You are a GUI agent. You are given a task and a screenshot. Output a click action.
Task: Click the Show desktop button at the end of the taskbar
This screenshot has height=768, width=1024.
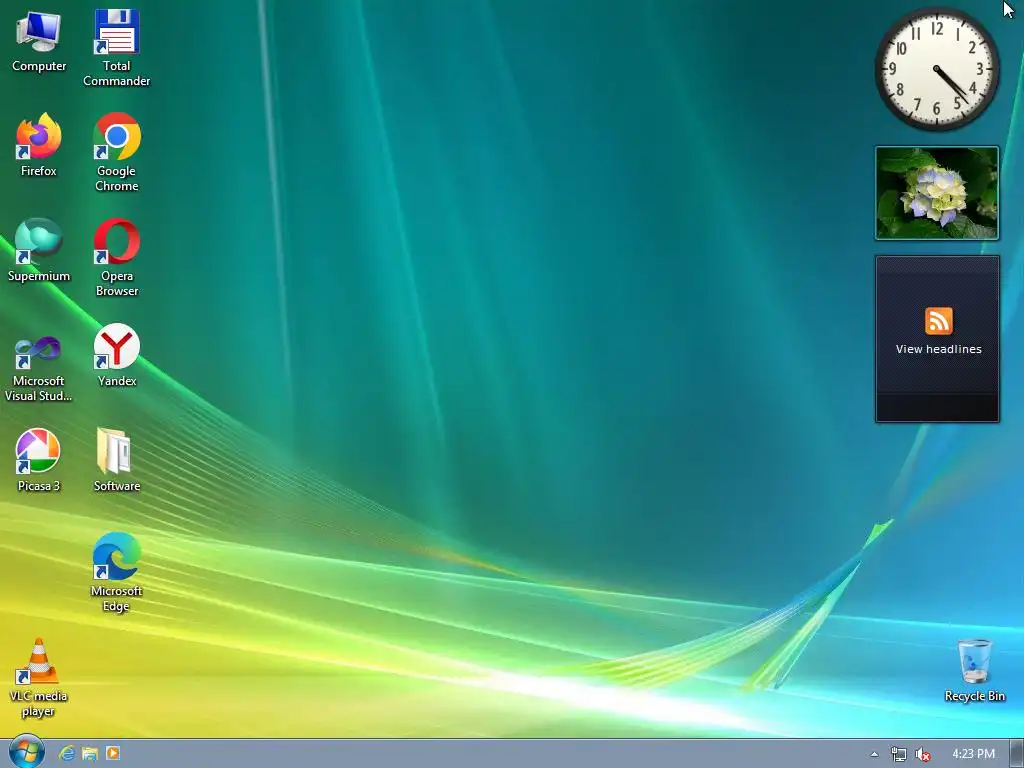[x=1017, y=754]
